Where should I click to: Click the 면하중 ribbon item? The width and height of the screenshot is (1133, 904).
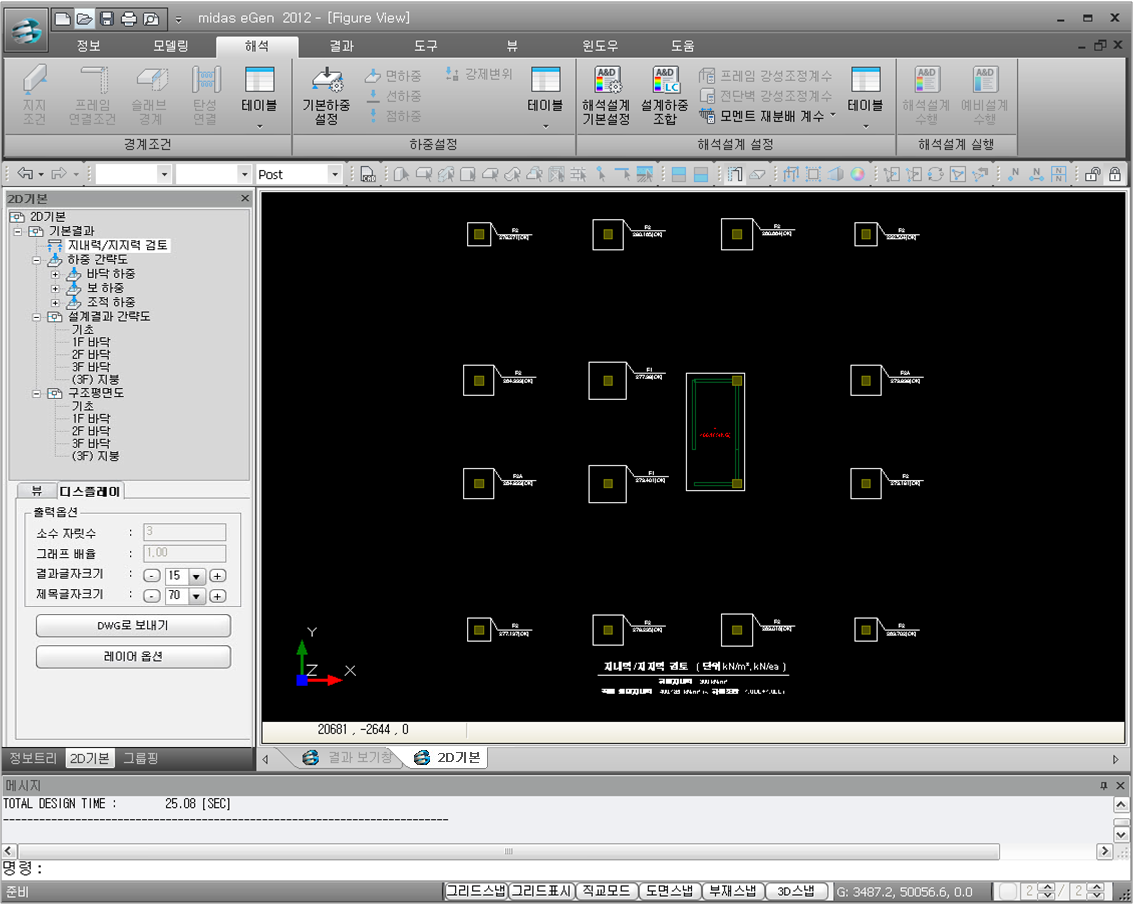[x=394, y=75]
